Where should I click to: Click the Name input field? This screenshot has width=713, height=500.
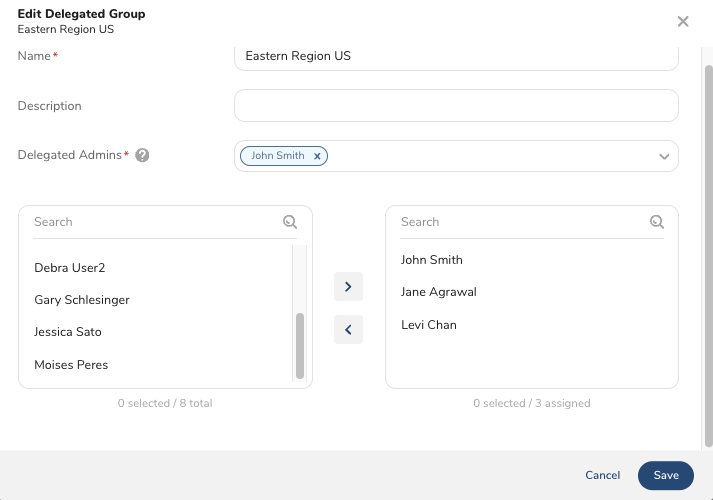point(456,56)
